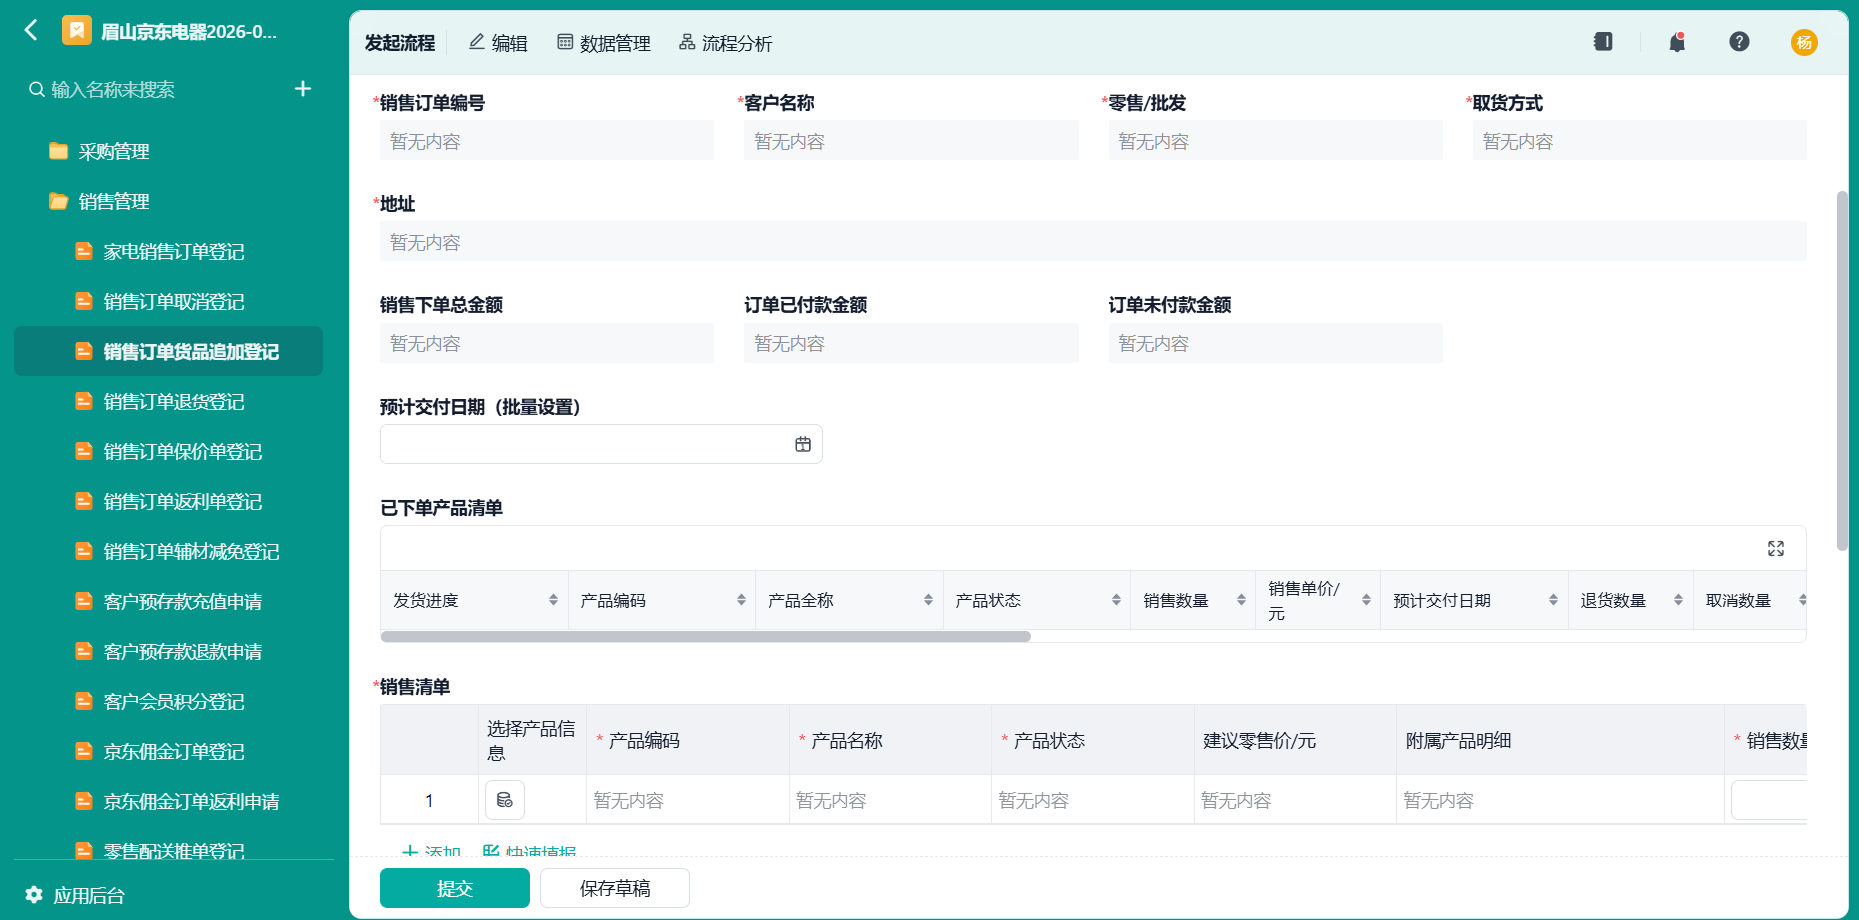Viewport: 1859px width, 920px height.
Task: Sort by 发货进度 column
Action: click(x=553, y=600)
